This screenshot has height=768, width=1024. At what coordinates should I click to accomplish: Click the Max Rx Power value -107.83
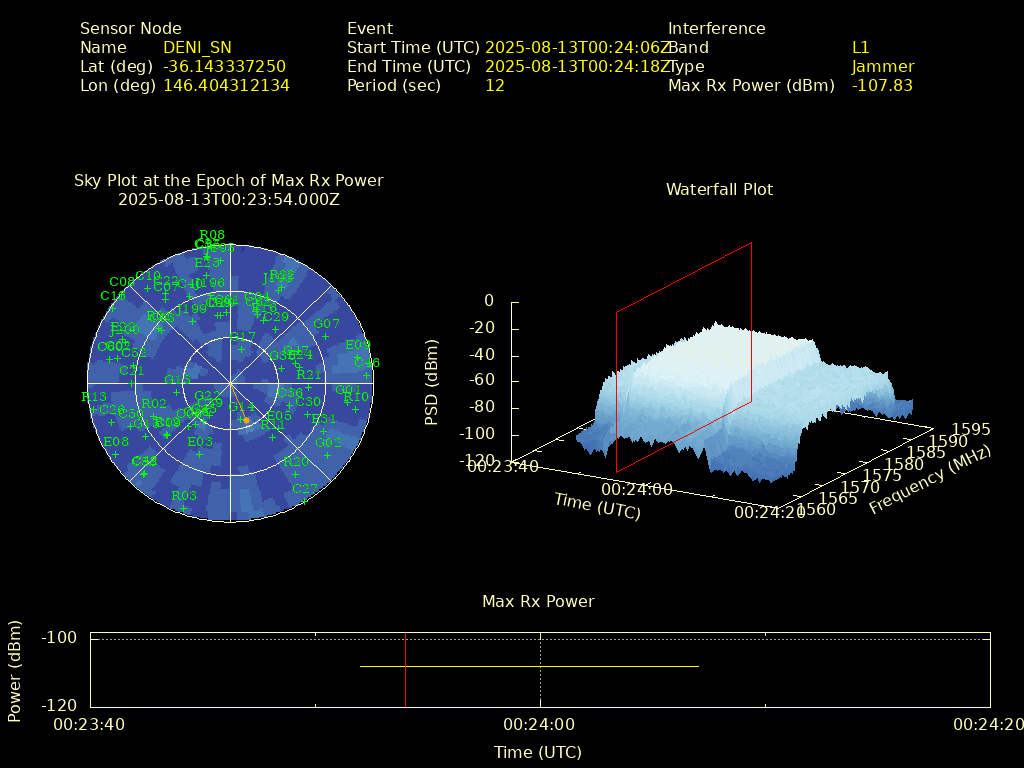882,86
